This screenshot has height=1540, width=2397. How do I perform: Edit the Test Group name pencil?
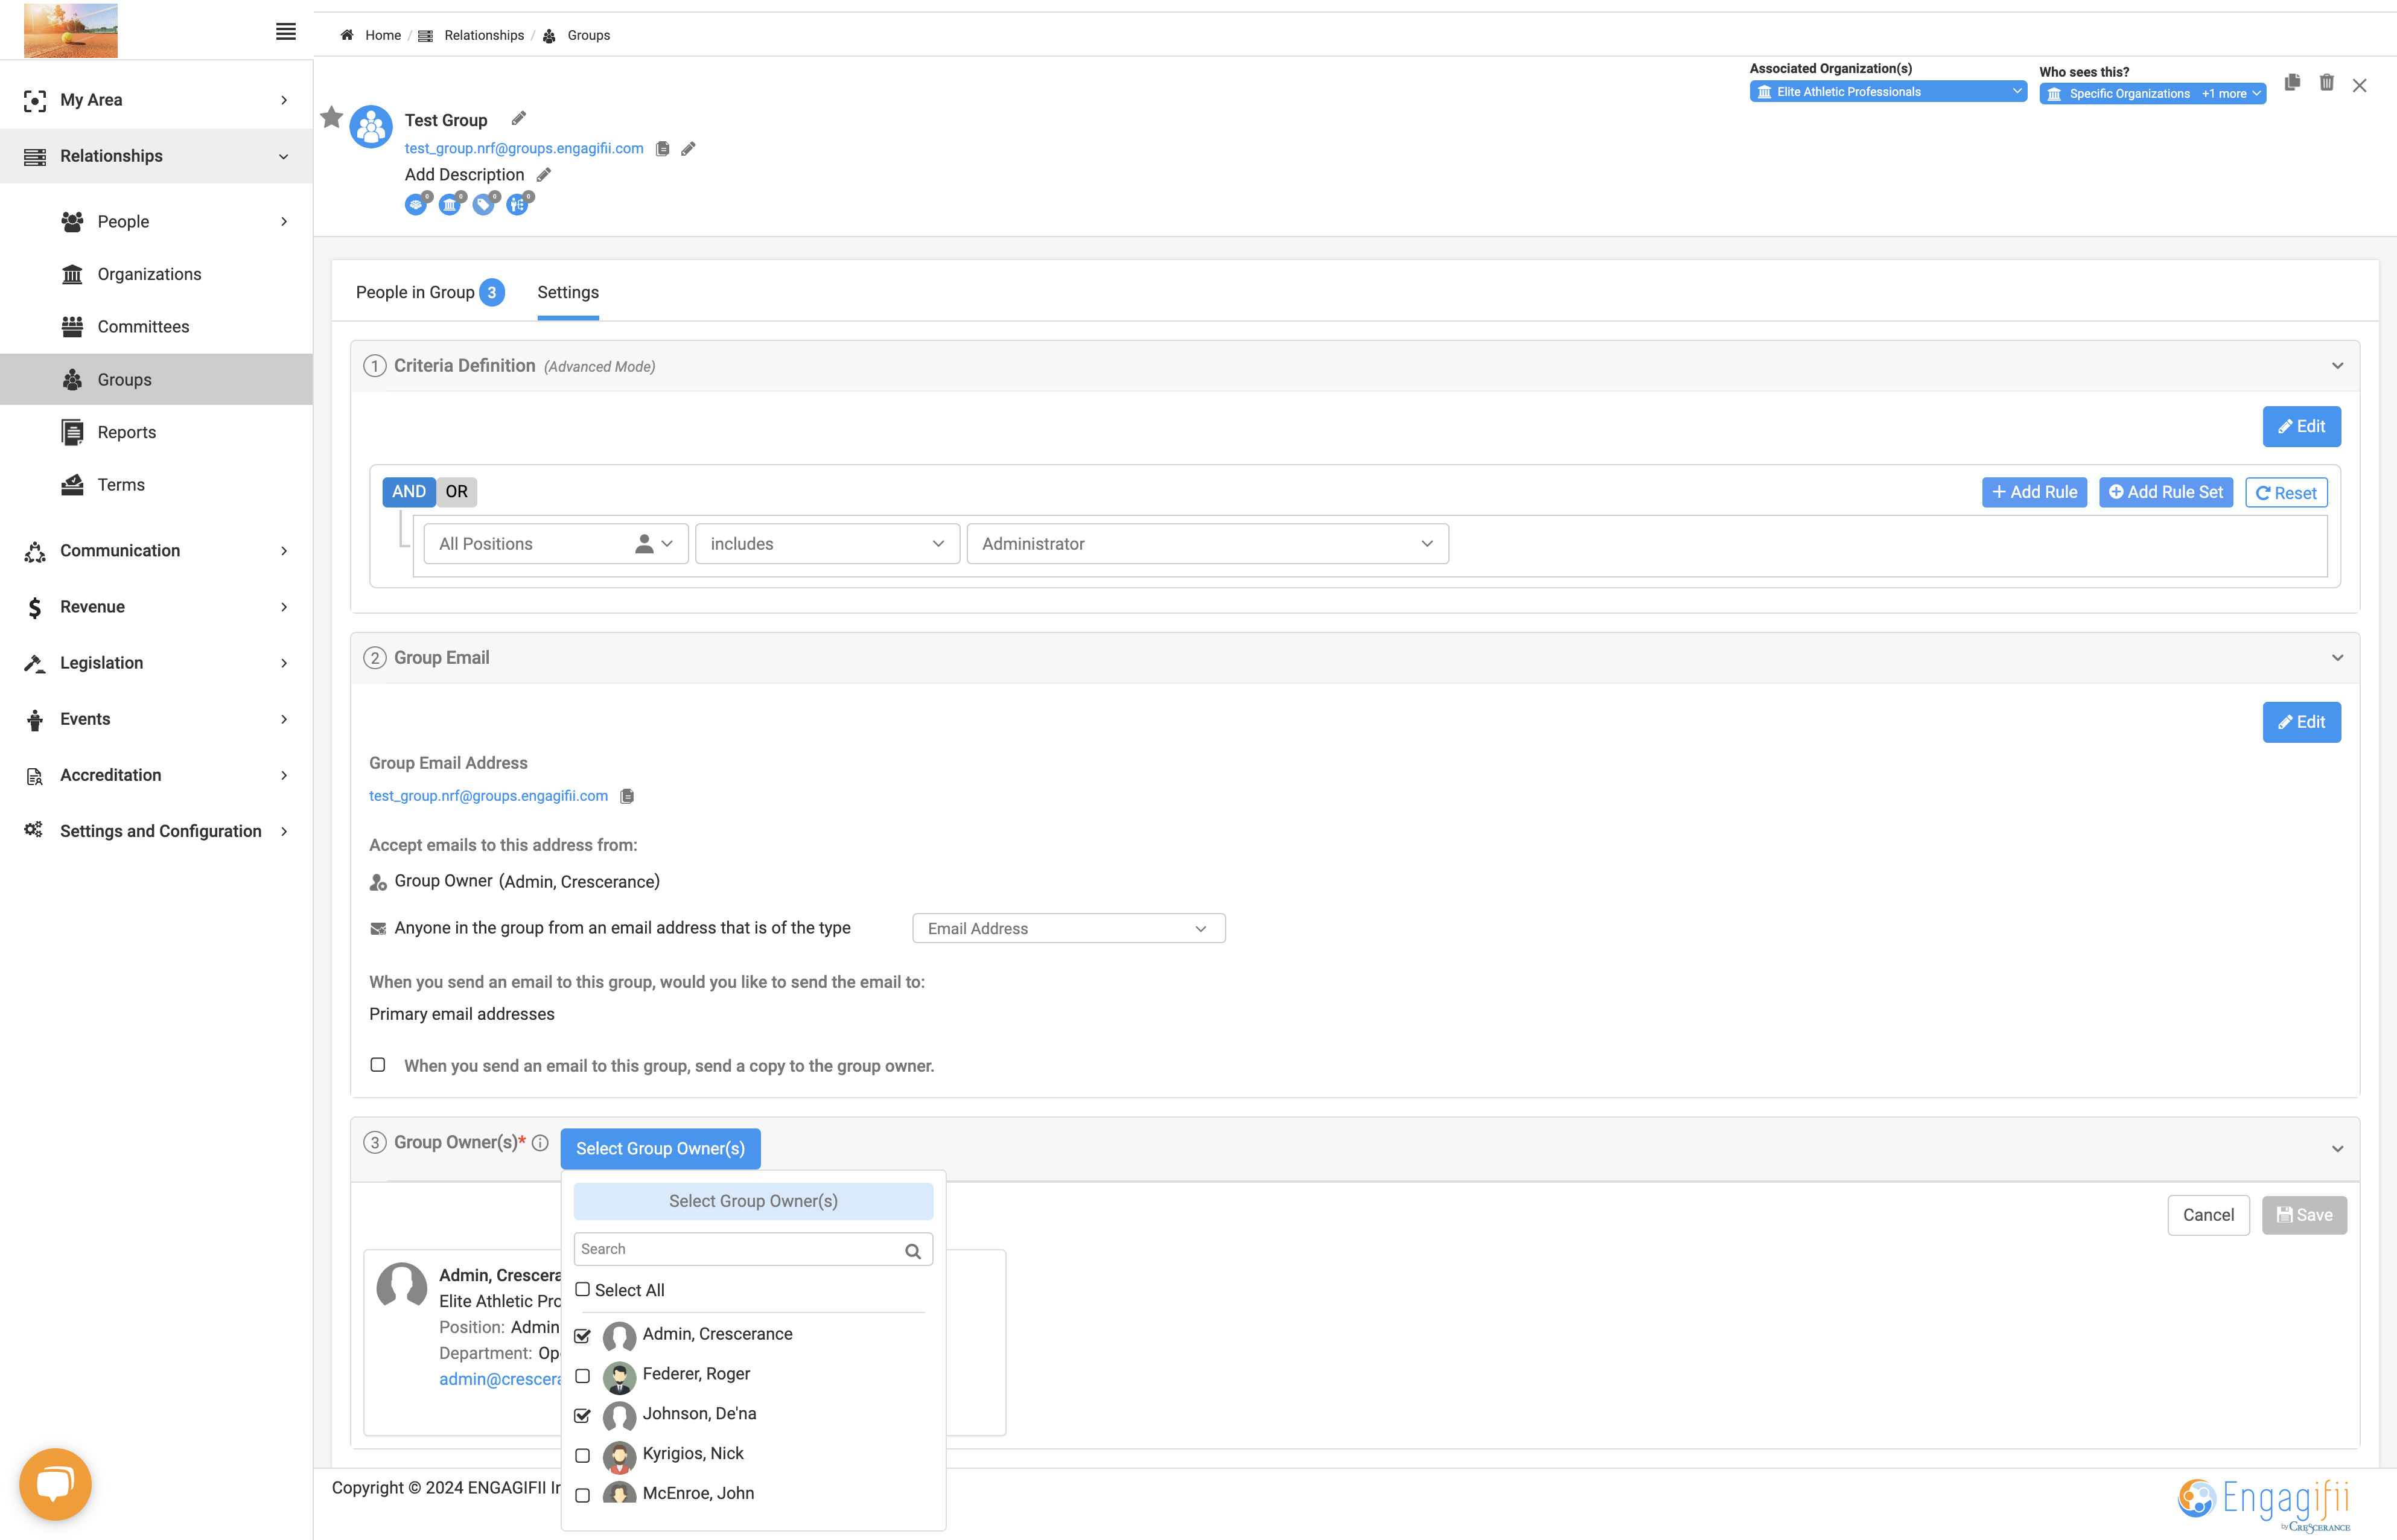[518, 119]
